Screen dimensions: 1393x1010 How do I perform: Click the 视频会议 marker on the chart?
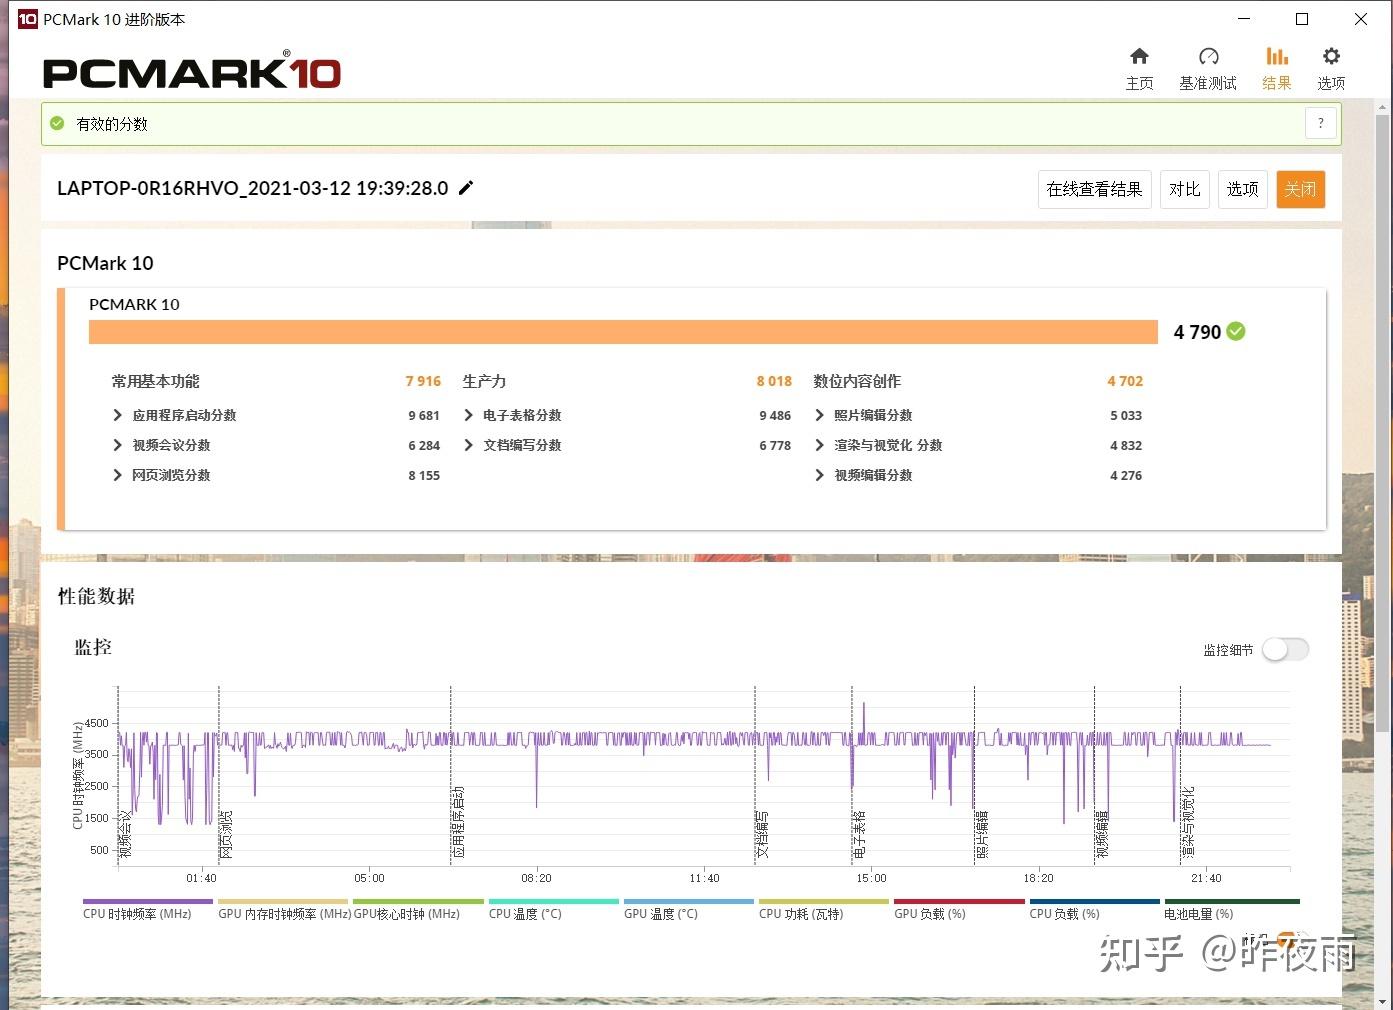point(126,834)
